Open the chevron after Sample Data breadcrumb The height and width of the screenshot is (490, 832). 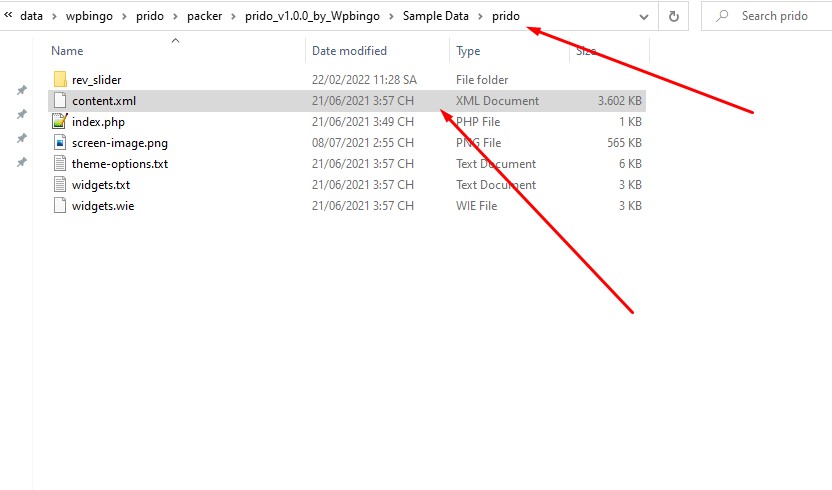[480, 16]
